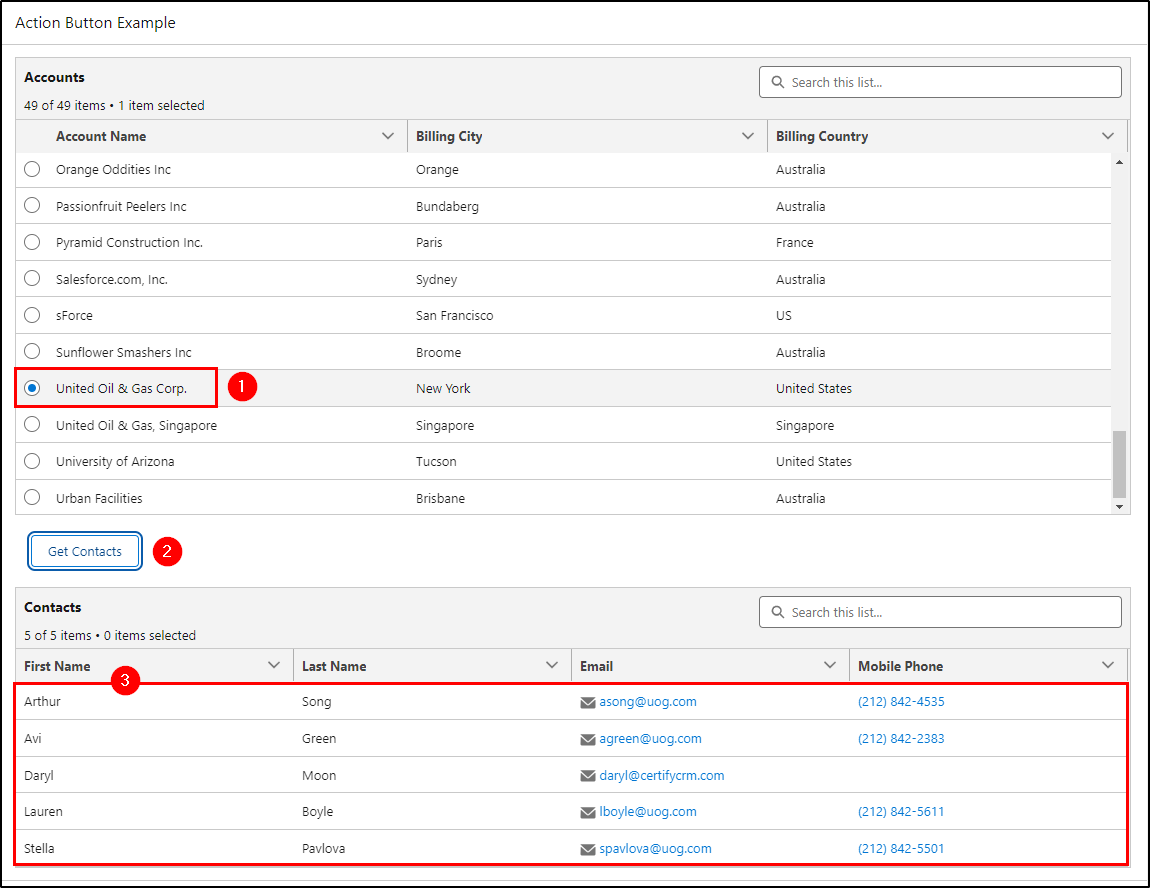This screenshot has height=888, width=1150.
Task: Sort by the Billing Country column header
Action: pos(822,136)
